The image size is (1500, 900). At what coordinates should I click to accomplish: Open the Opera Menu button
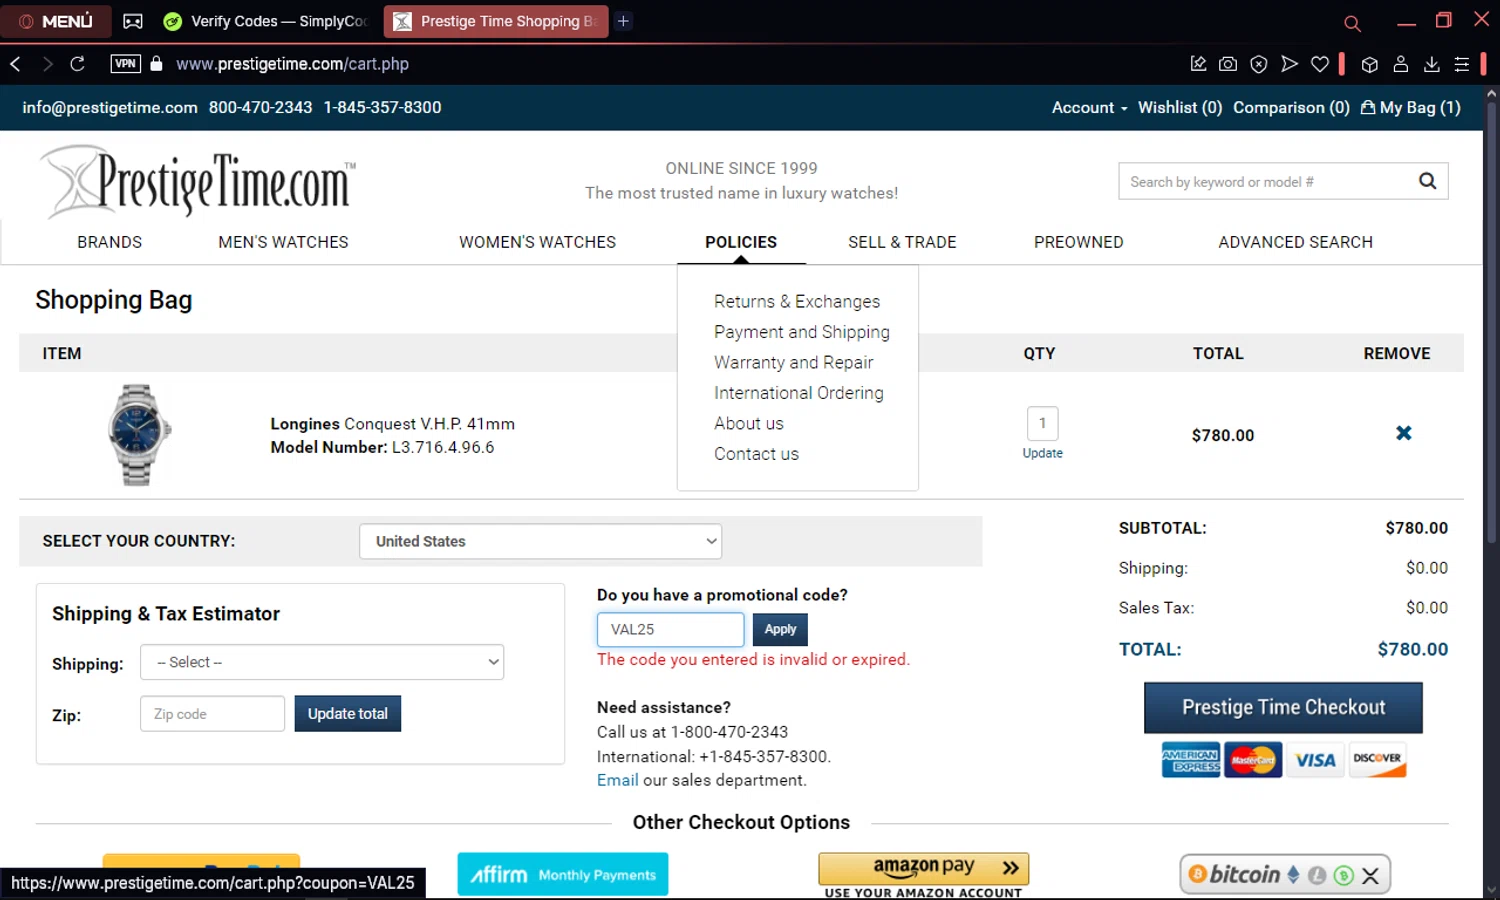point(56,21)
